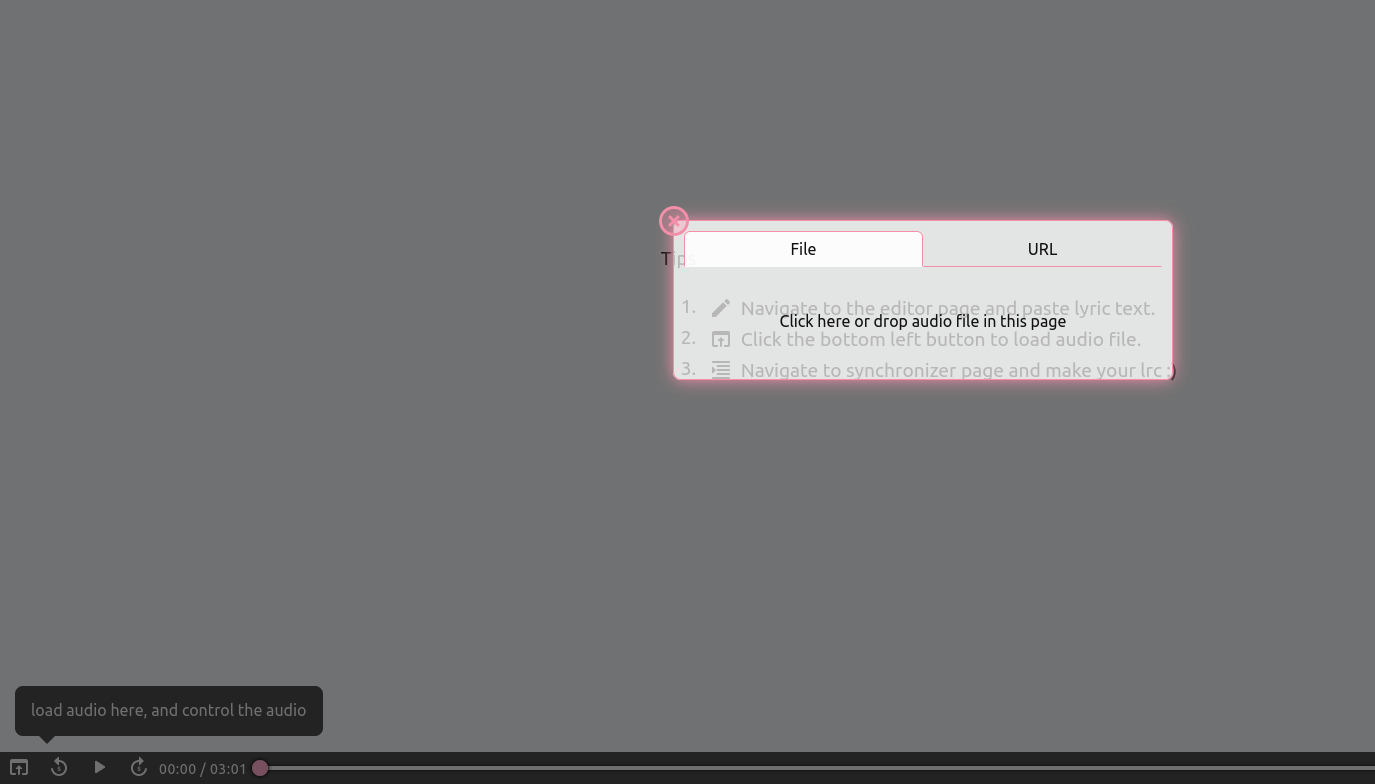Rewind audio 5 seconds
The image size is (1375, 784).
tap(59, 768)
